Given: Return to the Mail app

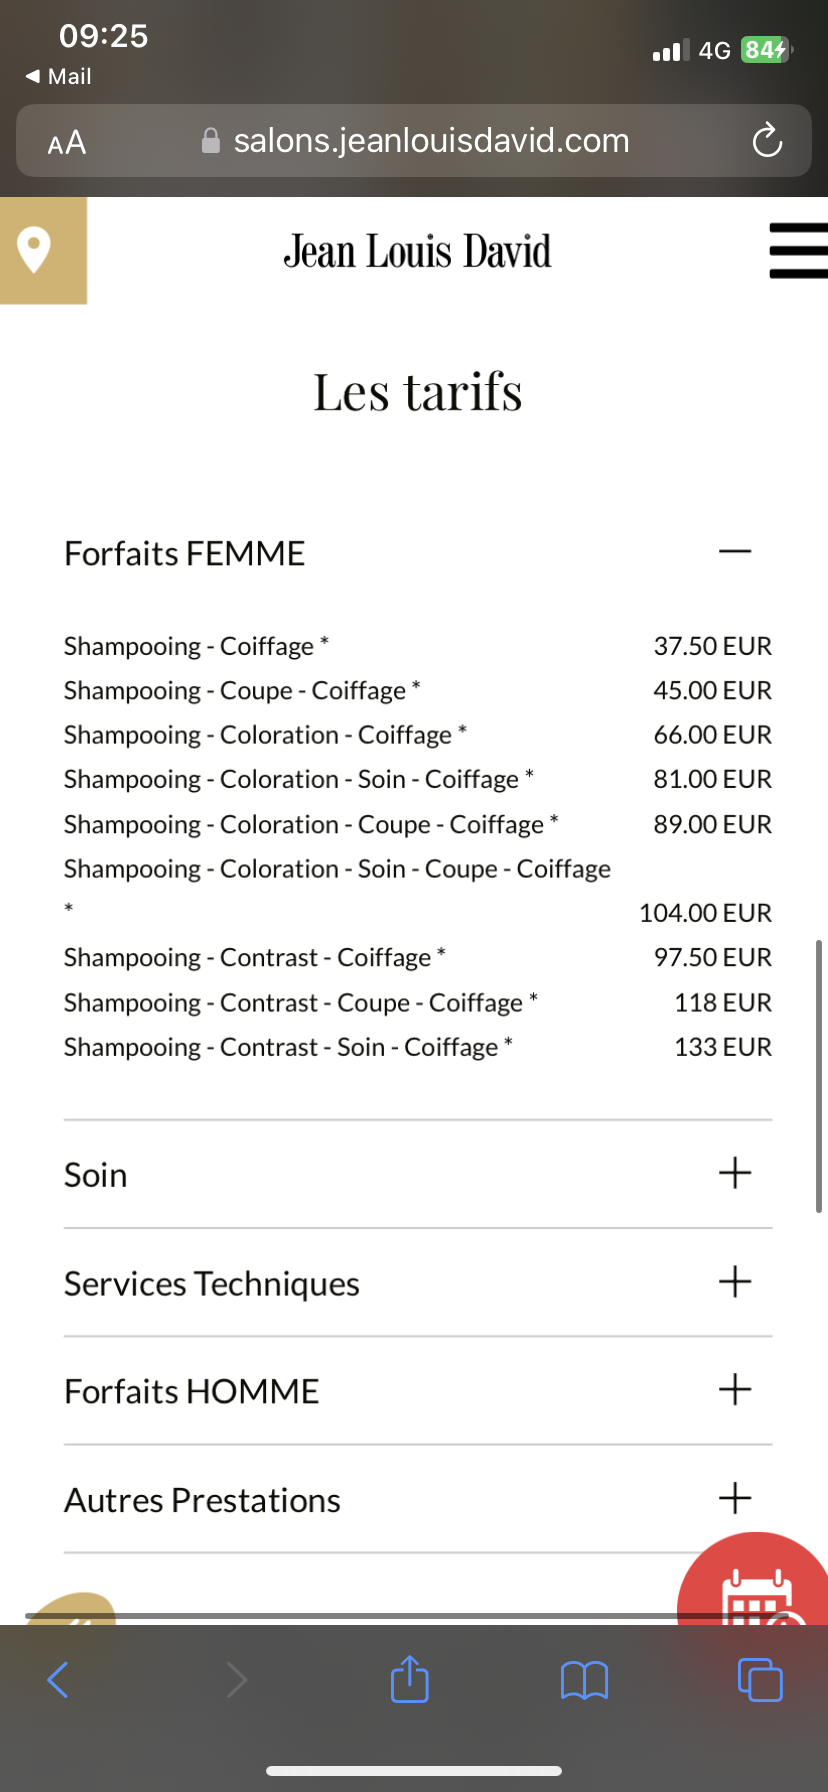Looking at the screenshot, I should tap(59, 77).
